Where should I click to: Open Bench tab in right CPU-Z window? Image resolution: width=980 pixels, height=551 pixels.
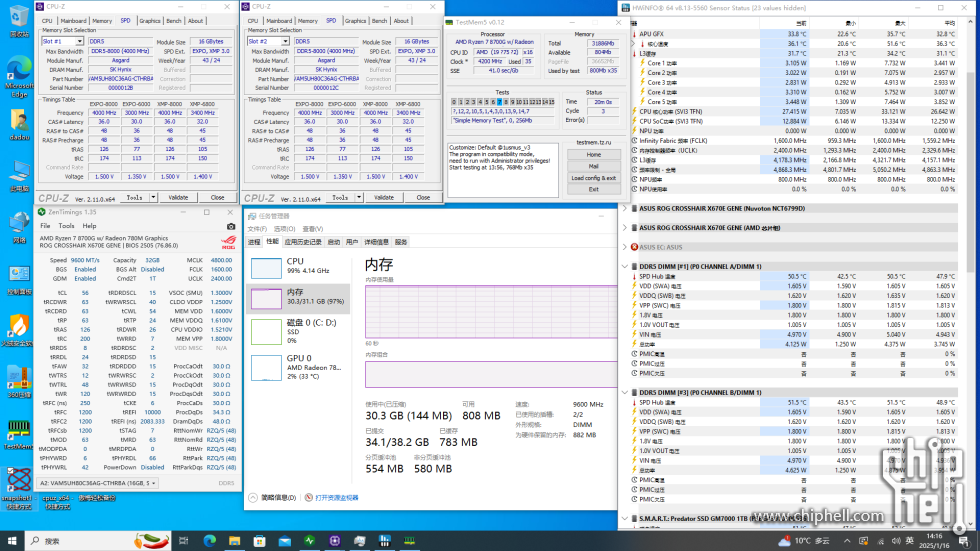pyautogui.click(x=379, y=21)
